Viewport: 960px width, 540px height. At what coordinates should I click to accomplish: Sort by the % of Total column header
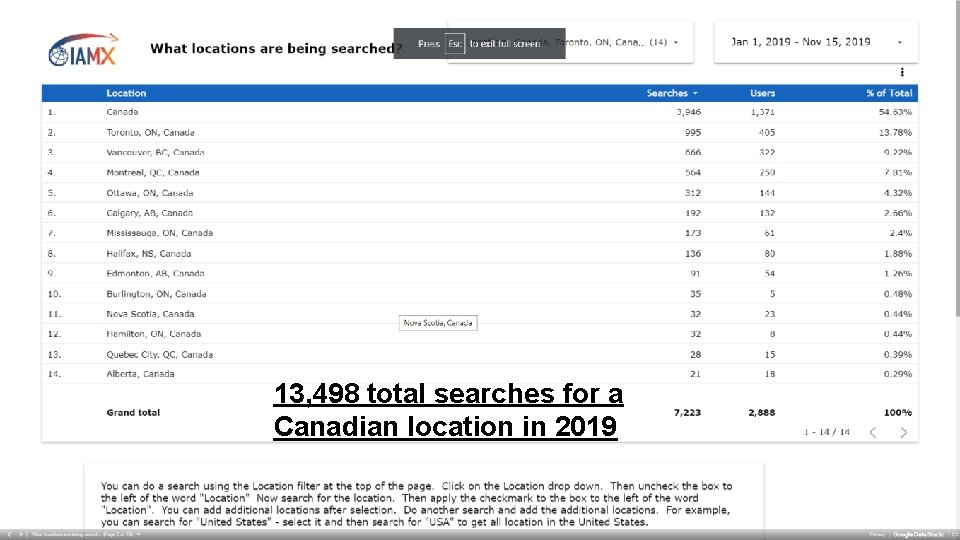pyautogui.click(x=888, y=93)
